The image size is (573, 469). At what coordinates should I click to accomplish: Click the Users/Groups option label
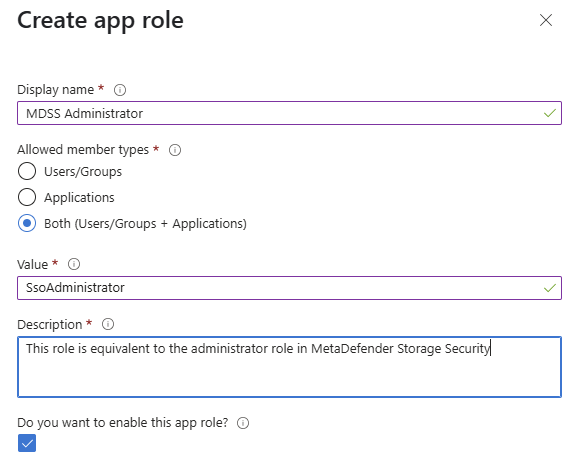click(83, 171)
